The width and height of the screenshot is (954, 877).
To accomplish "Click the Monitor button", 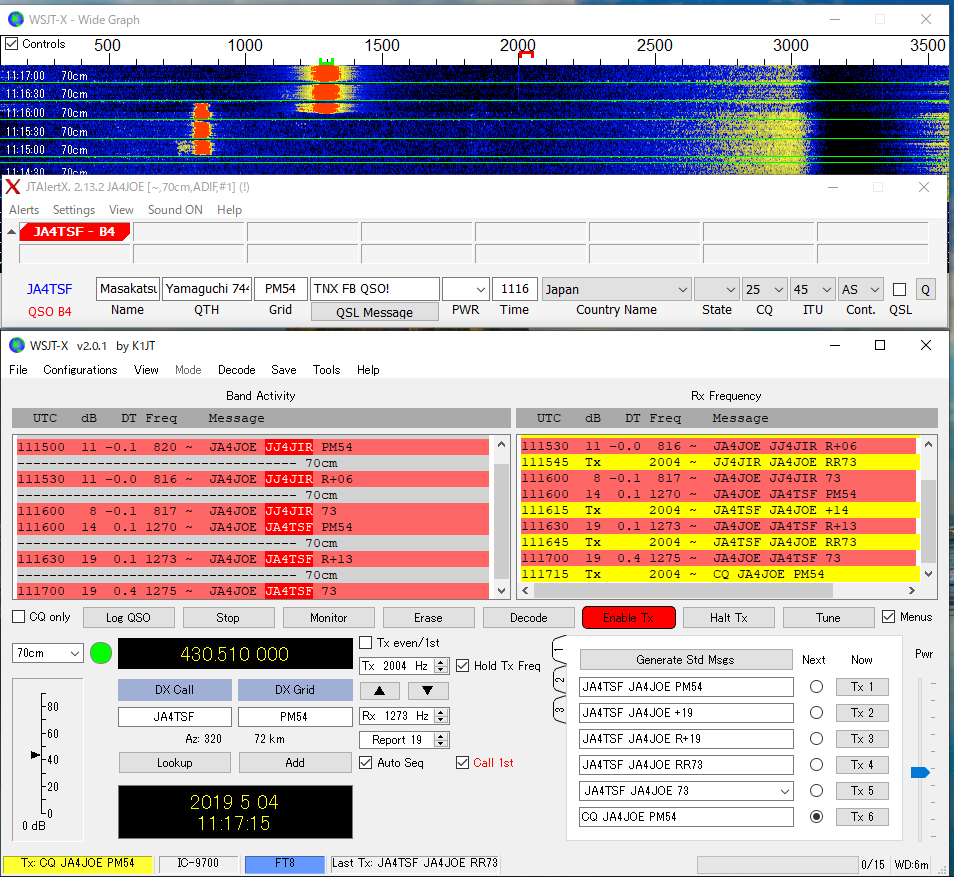I will tap(329, 618).
